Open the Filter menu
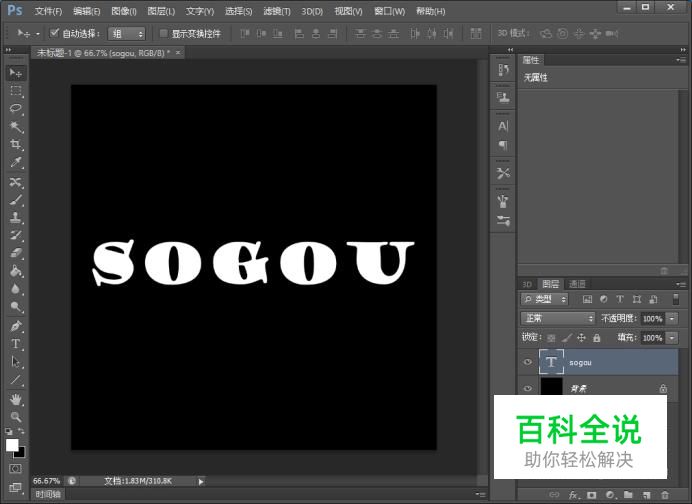 point(277,11)
